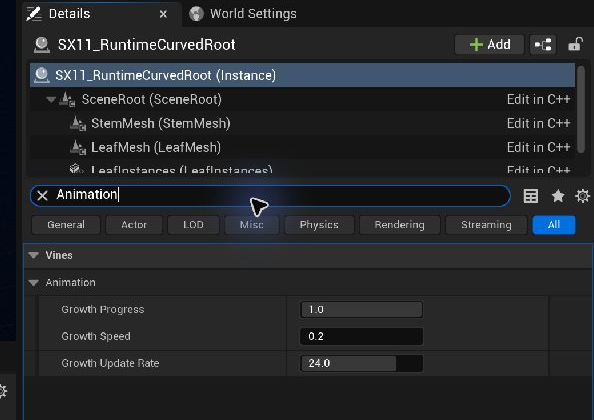594x420 pixels.
Task: Filter by the Streaming category
Action: [486, 225]
